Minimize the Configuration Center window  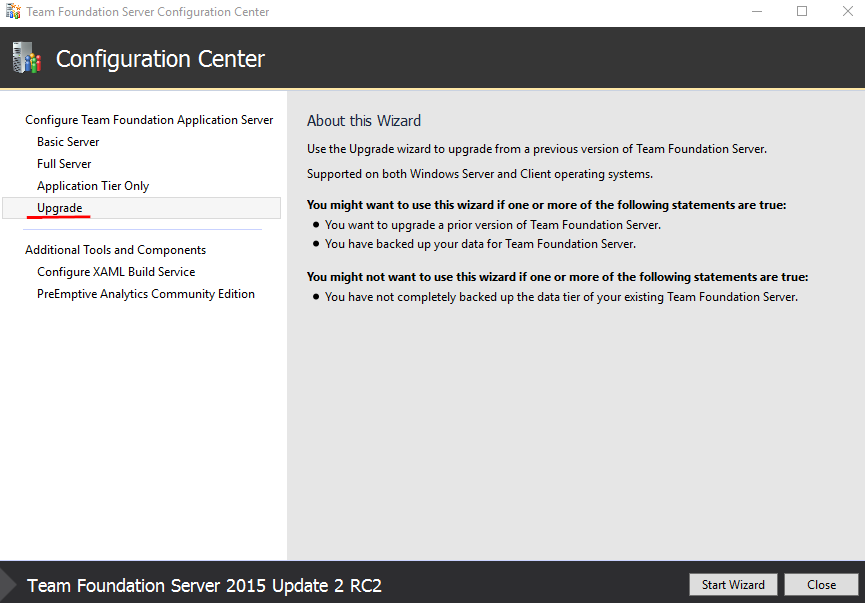(x=755, y=12)
